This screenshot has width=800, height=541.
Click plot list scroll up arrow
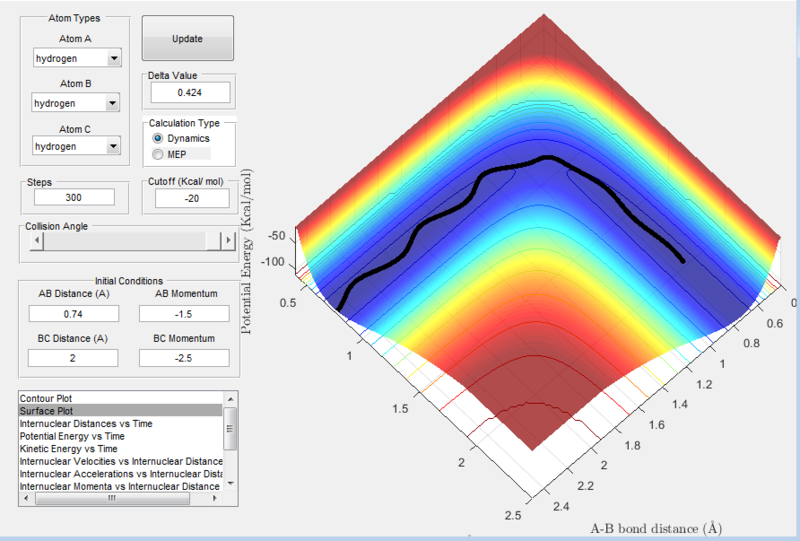231,399
